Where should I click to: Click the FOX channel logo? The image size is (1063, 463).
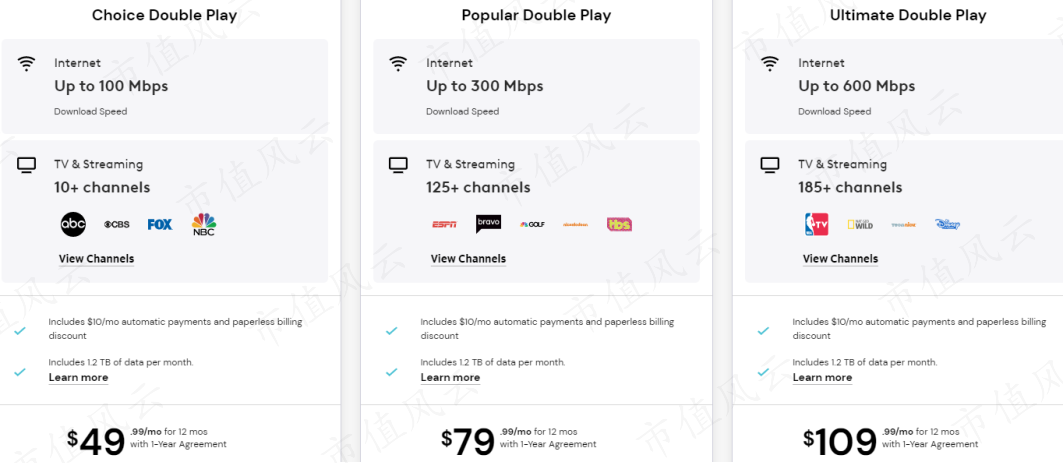pyautogui.click(x=160, y=224)
